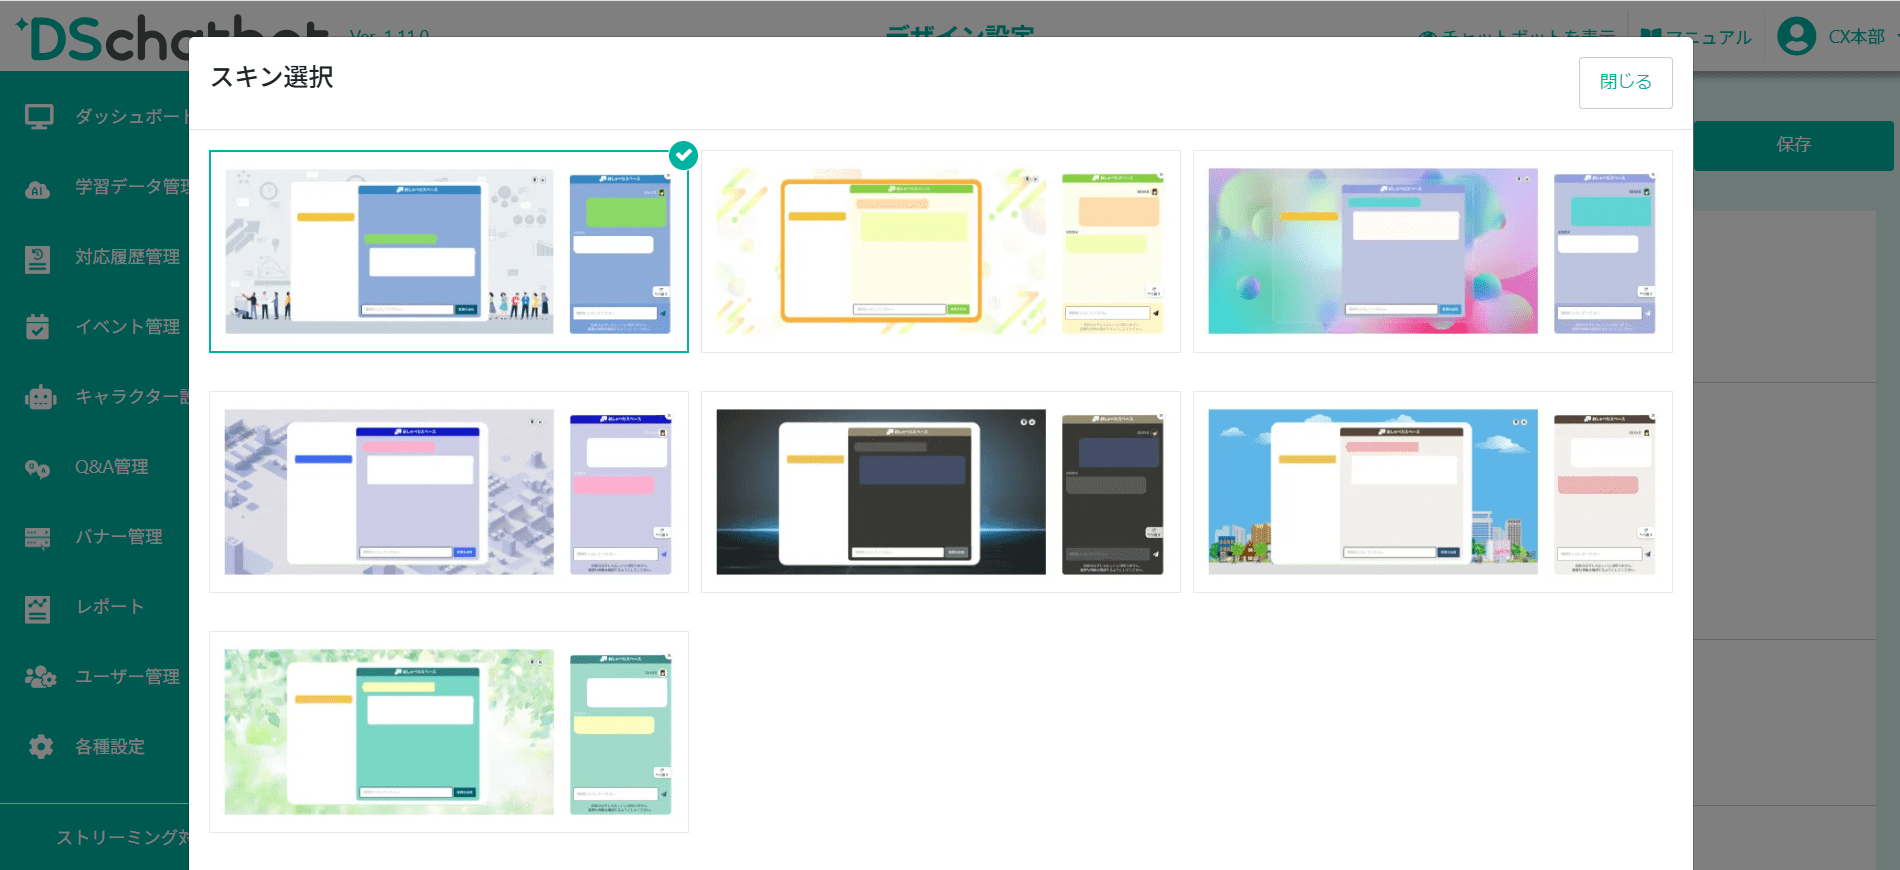This screenshot has width=1900, height=870.
Task: Select the blue sky city skin thumbnail
Action: pos(1432,492)
